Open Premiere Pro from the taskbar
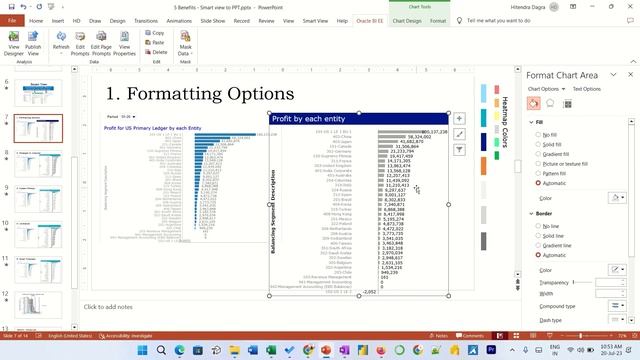Viewport: 640px width, 360px height. pos(491,350)
